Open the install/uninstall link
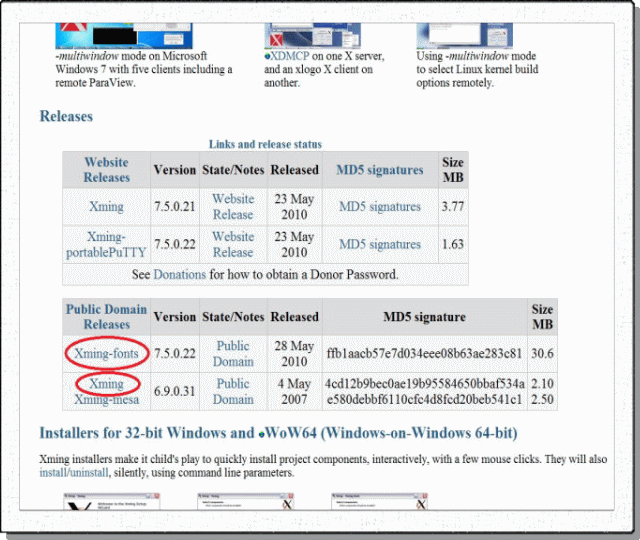This screenshot has width=640, height=540. coord(74,473)
